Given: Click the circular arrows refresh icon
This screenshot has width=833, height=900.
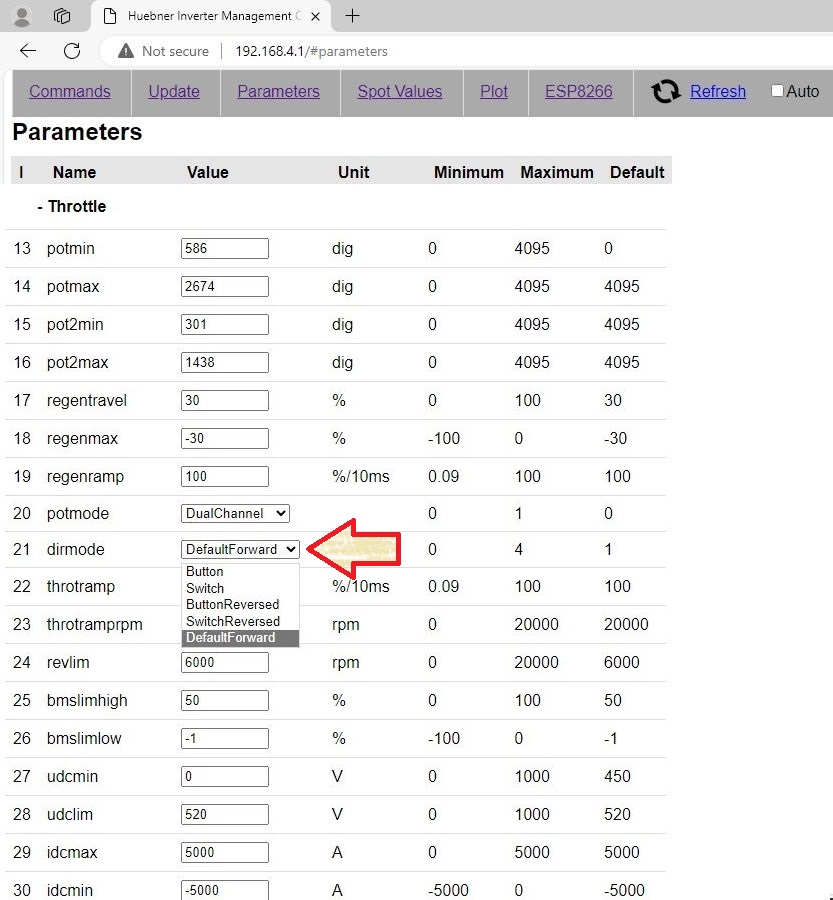Looking at the screenshot, I should click(x=666, y=92).
